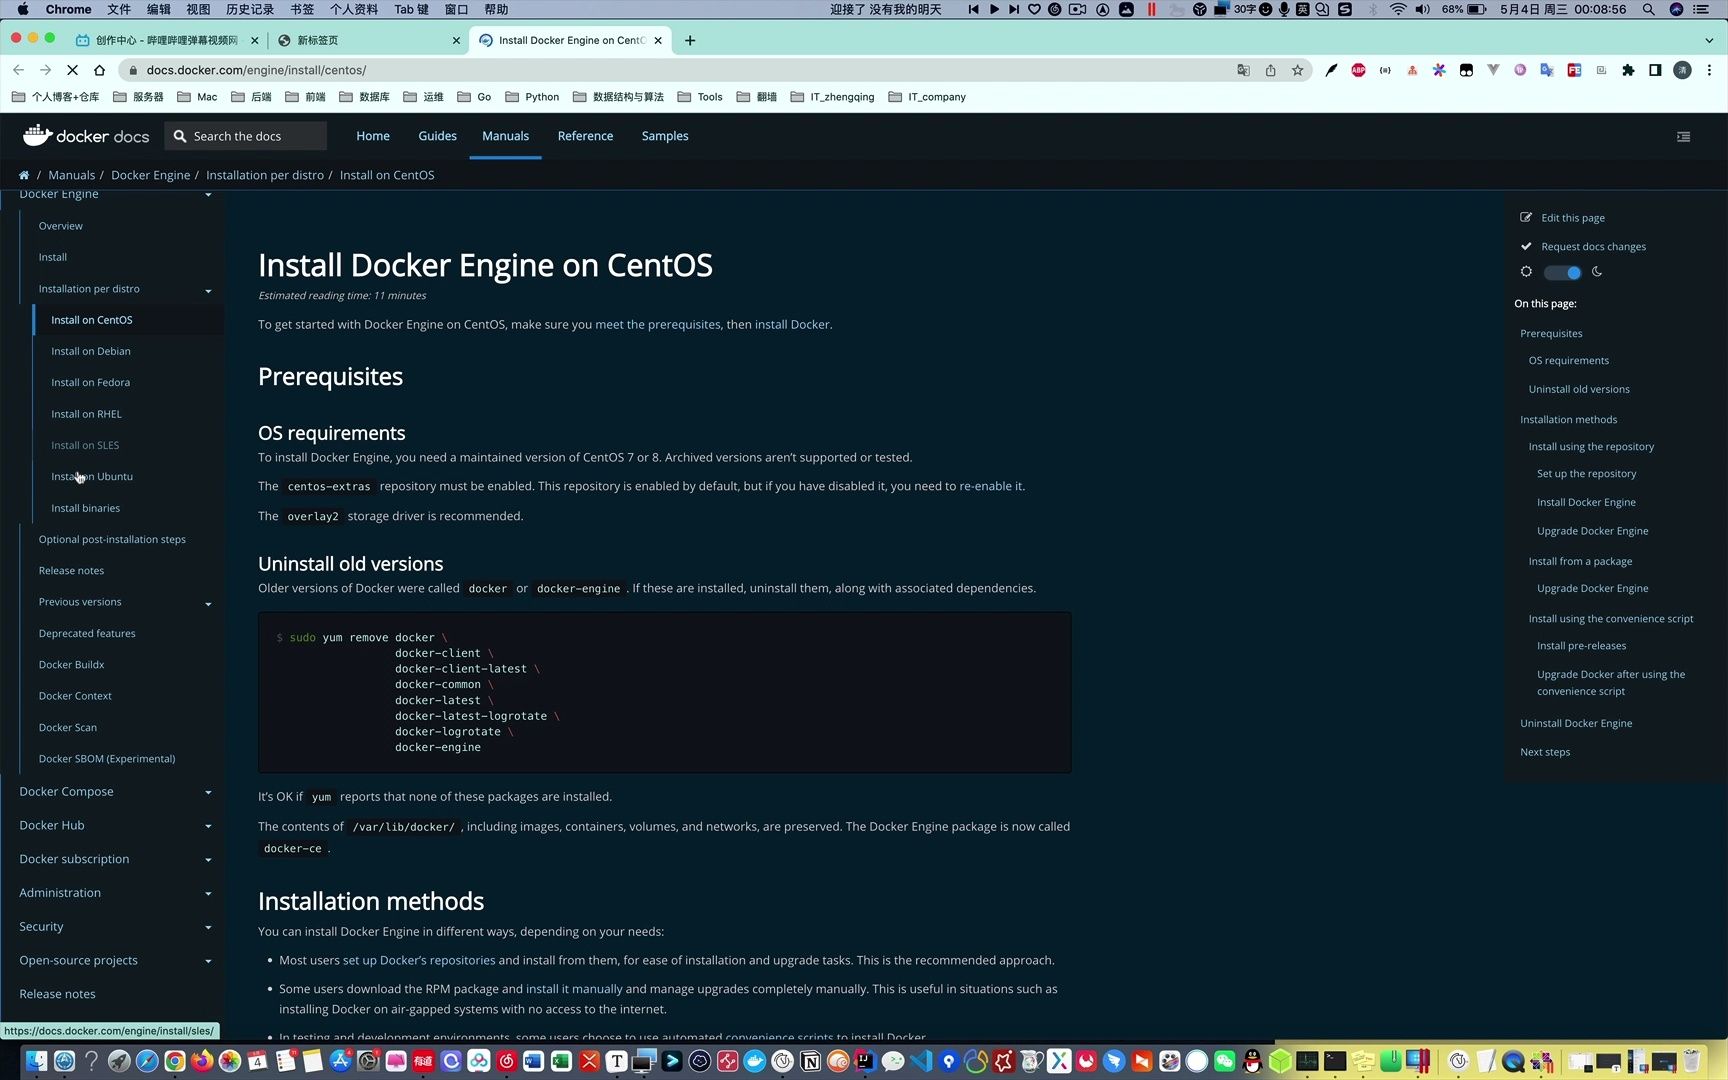Expand the Administration section
Screen dimensions: 1728x1080
coord(208,894)
